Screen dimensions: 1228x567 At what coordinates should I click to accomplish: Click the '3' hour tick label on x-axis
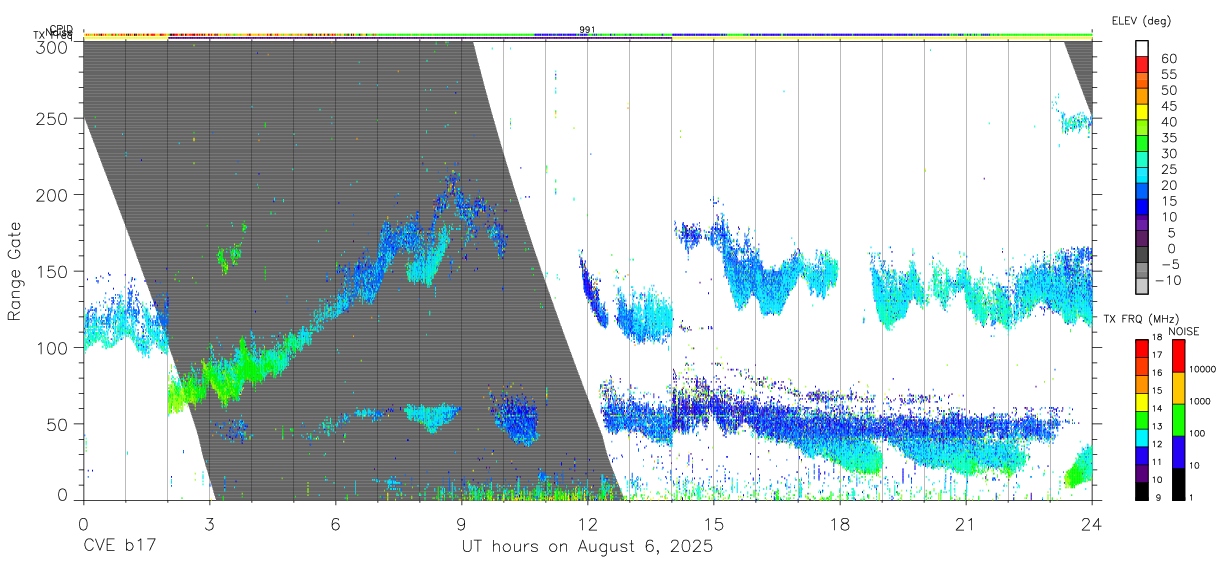click(x=209, y=524)
